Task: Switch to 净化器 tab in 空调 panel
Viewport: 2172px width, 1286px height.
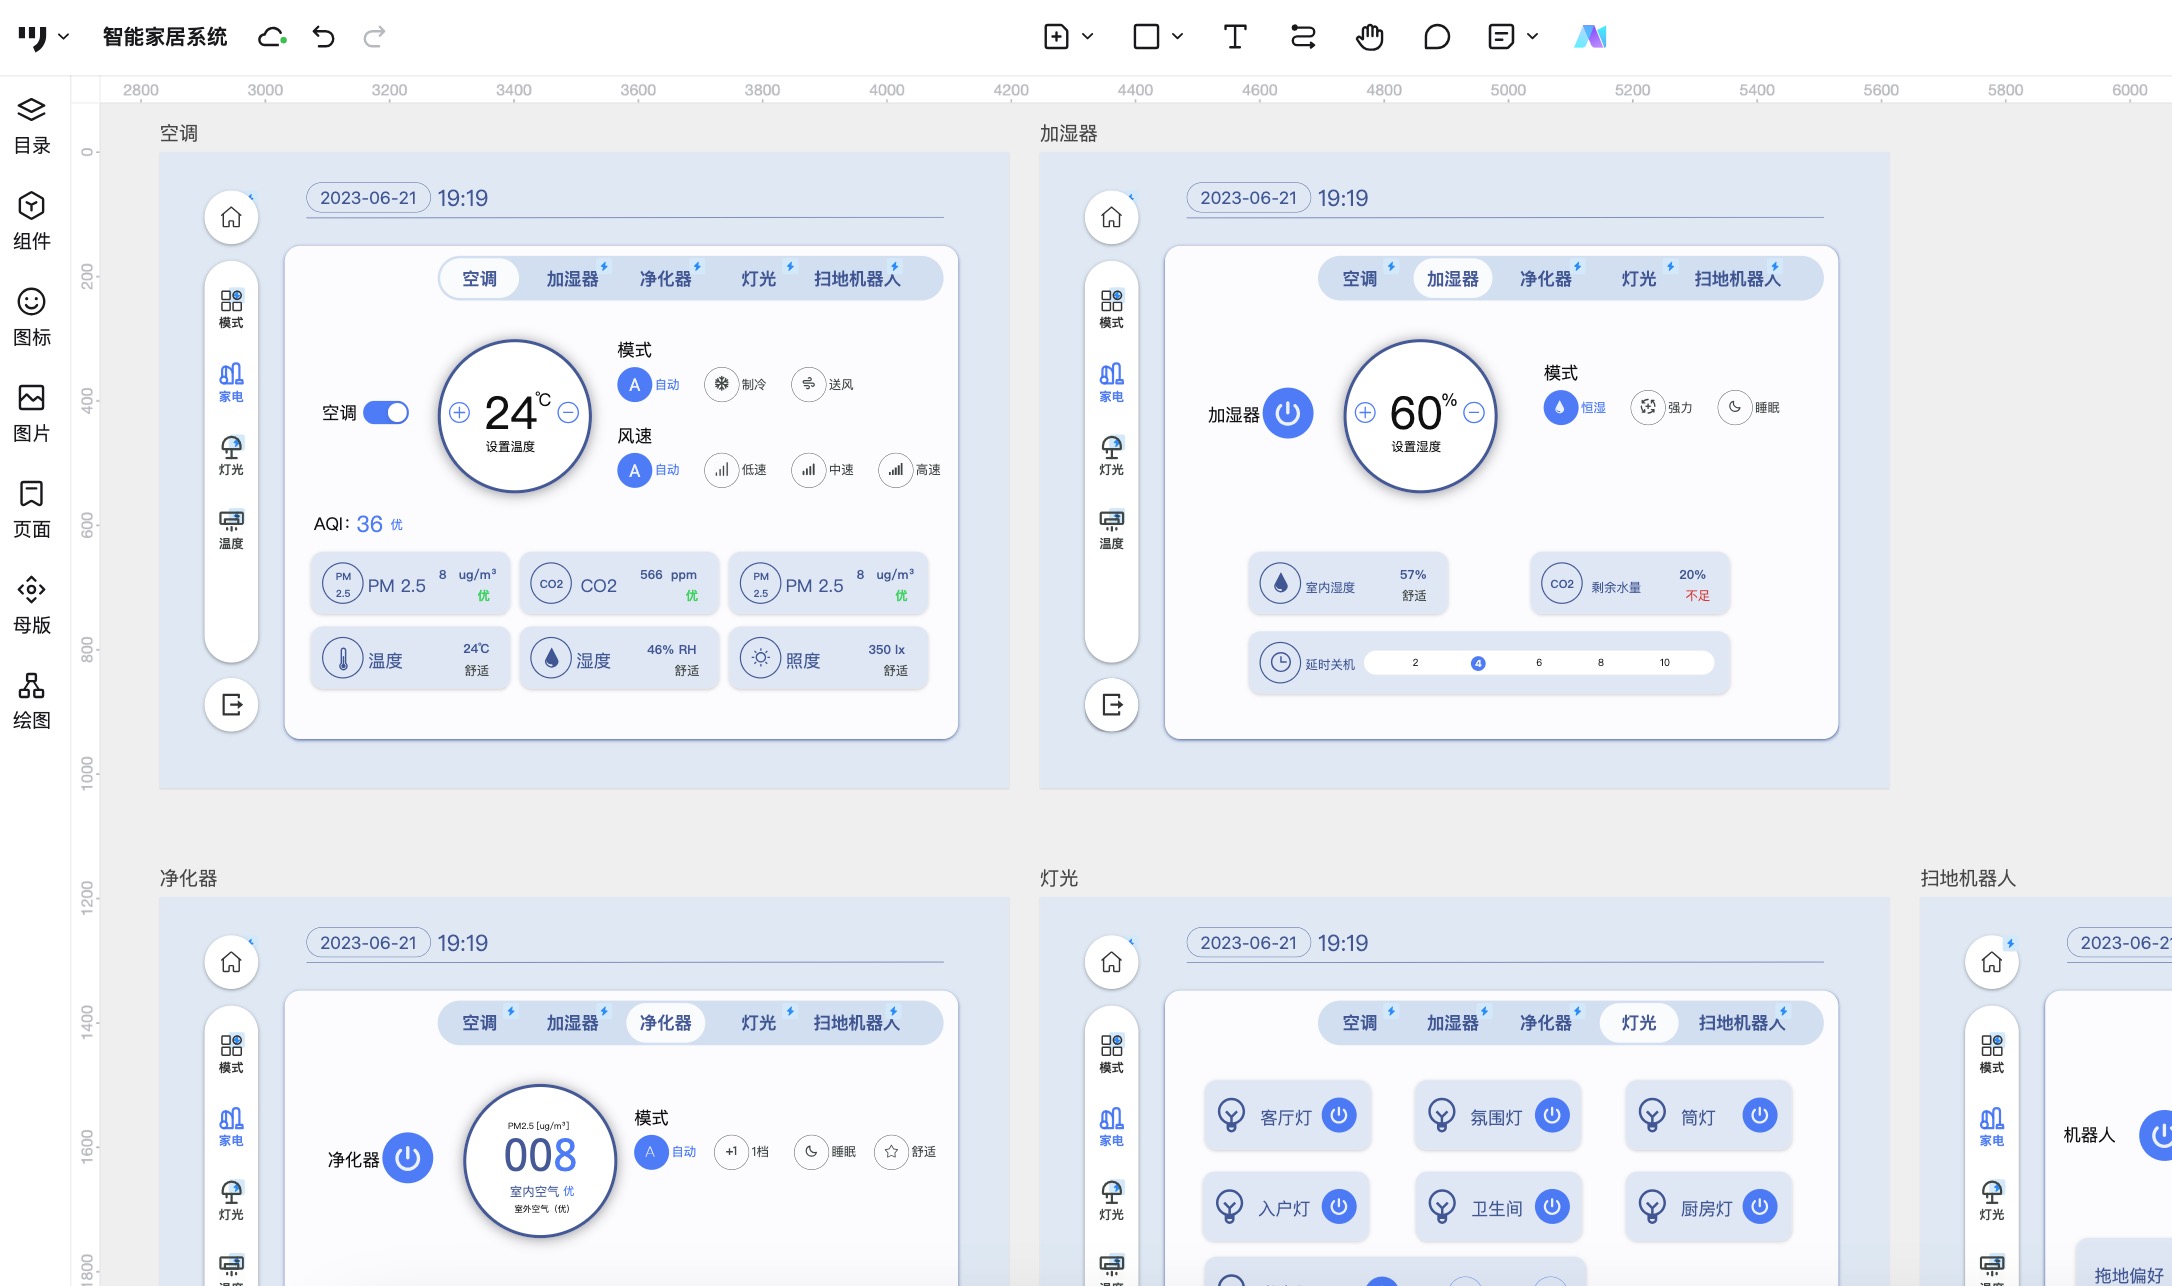Action: [665, 279]
